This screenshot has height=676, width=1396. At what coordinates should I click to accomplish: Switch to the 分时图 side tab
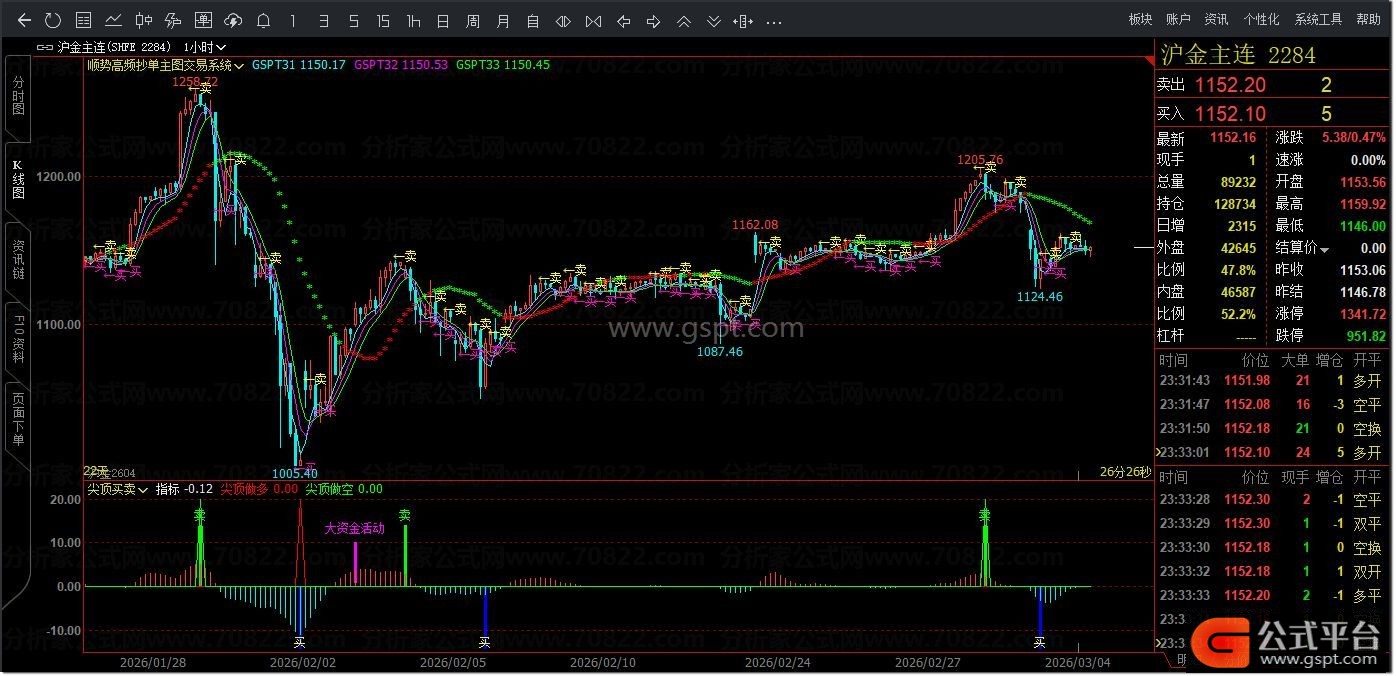[x=17, y=95]
